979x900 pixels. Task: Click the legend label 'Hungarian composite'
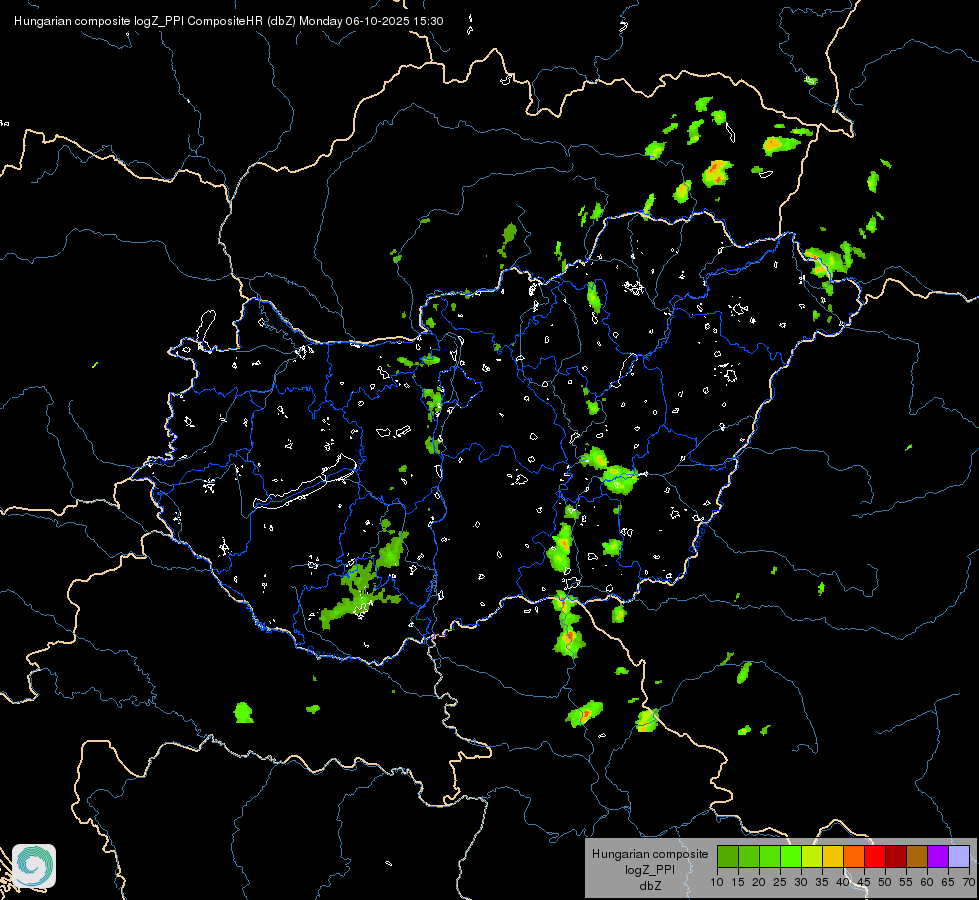tap(650, 854)
